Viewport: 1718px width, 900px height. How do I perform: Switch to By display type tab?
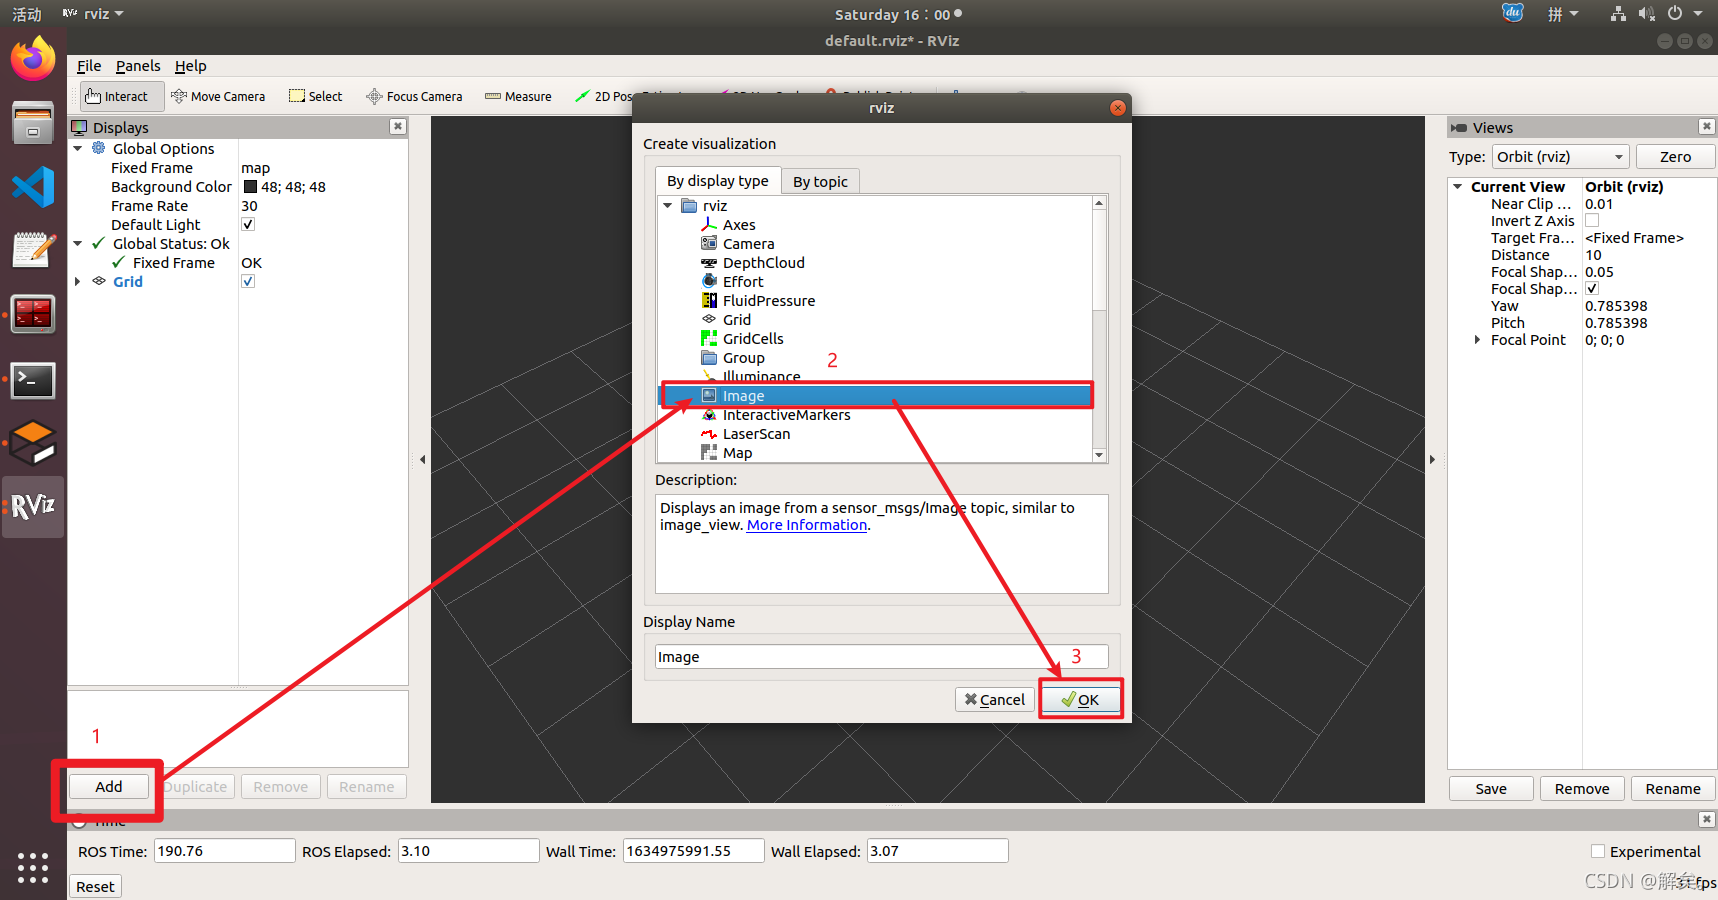point(718,181)
